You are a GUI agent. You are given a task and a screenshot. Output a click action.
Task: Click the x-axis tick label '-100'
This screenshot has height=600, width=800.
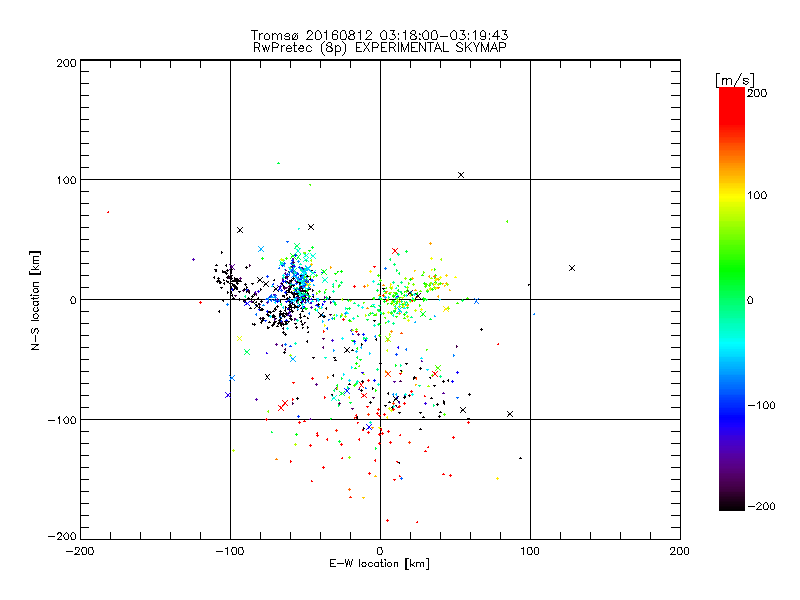[230, 551]
